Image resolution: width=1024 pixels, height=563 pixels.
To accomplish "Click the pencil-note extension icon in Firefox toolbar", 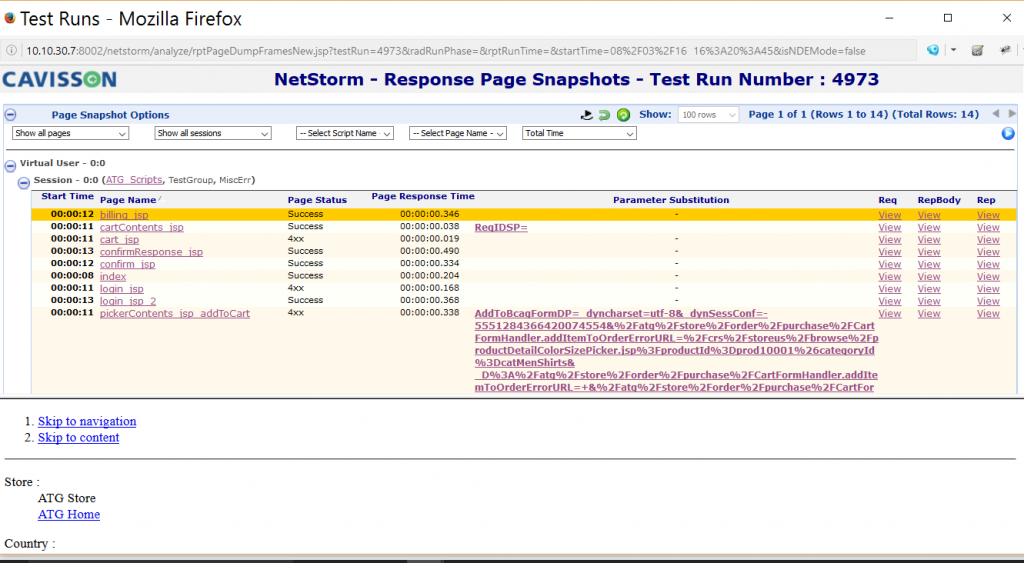I will [x=978, y=50].
